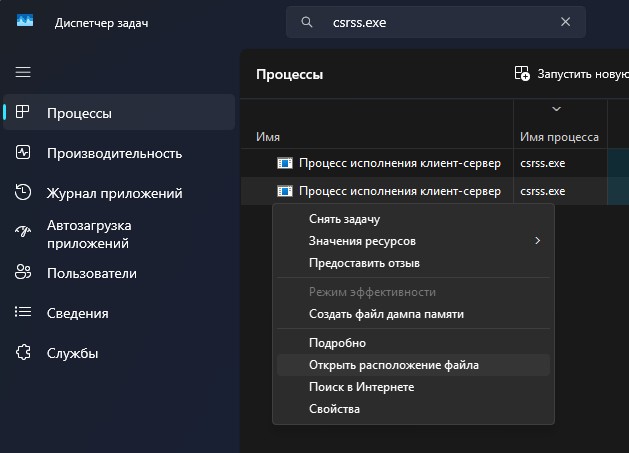Image resolution: width=629 pixels, height=453 pixels.
Task: Select Открыть расположение файла
Action: pos(413,365)
